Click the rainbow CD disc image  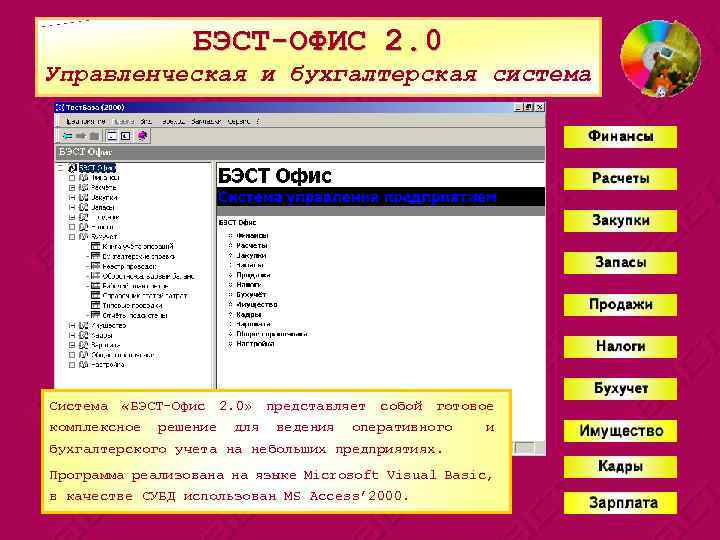click(x=660, y=58)
